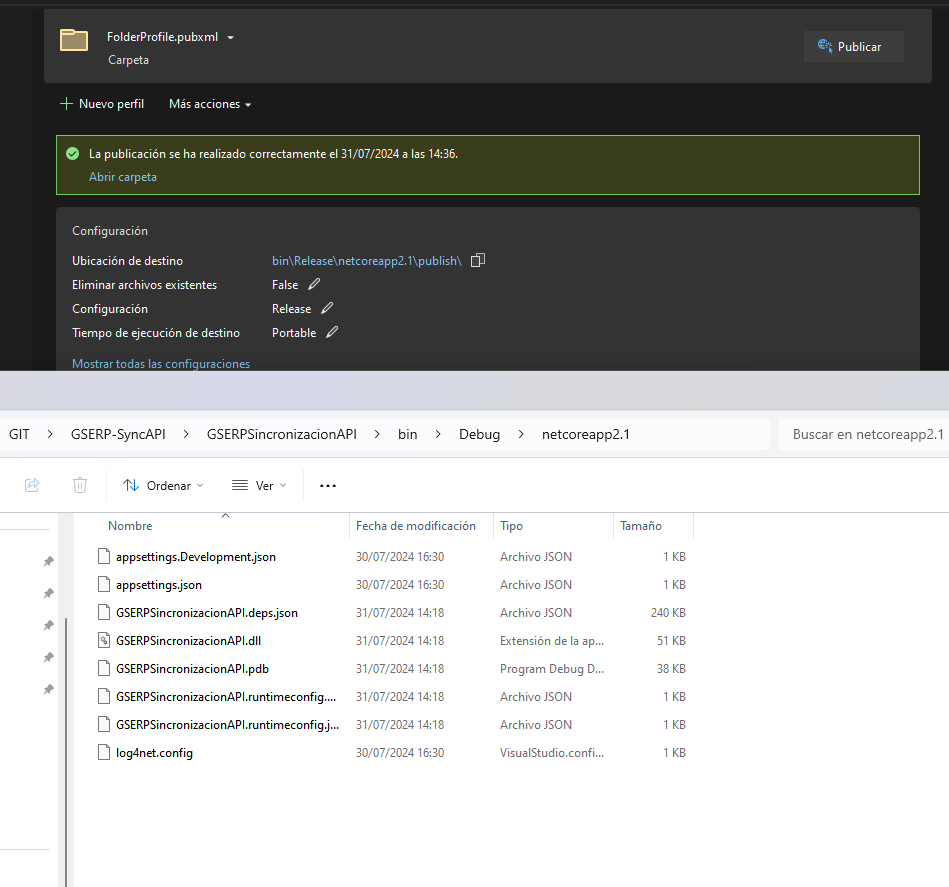Click 'Mostrar todas las configuraciones' link
949x887 pixels.
point(161,364)
